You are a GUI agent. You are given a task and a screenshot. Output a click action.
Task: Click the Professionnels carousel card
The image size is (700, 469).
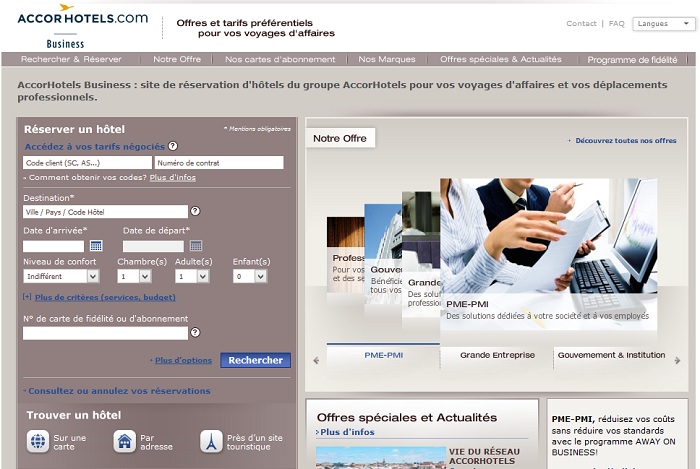coord(346,254)
